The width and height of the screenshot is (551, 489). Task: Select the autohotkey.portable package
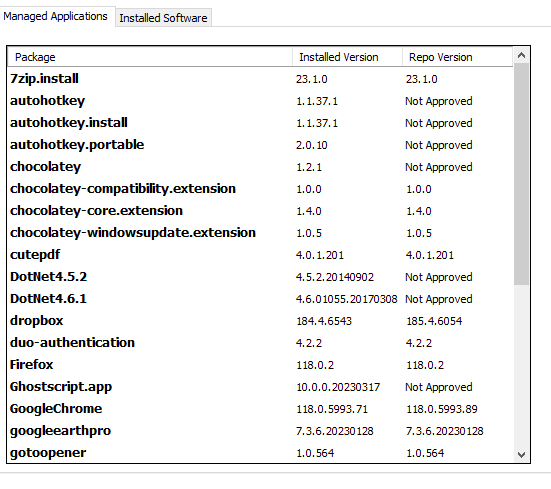click(x=260, y=145)
